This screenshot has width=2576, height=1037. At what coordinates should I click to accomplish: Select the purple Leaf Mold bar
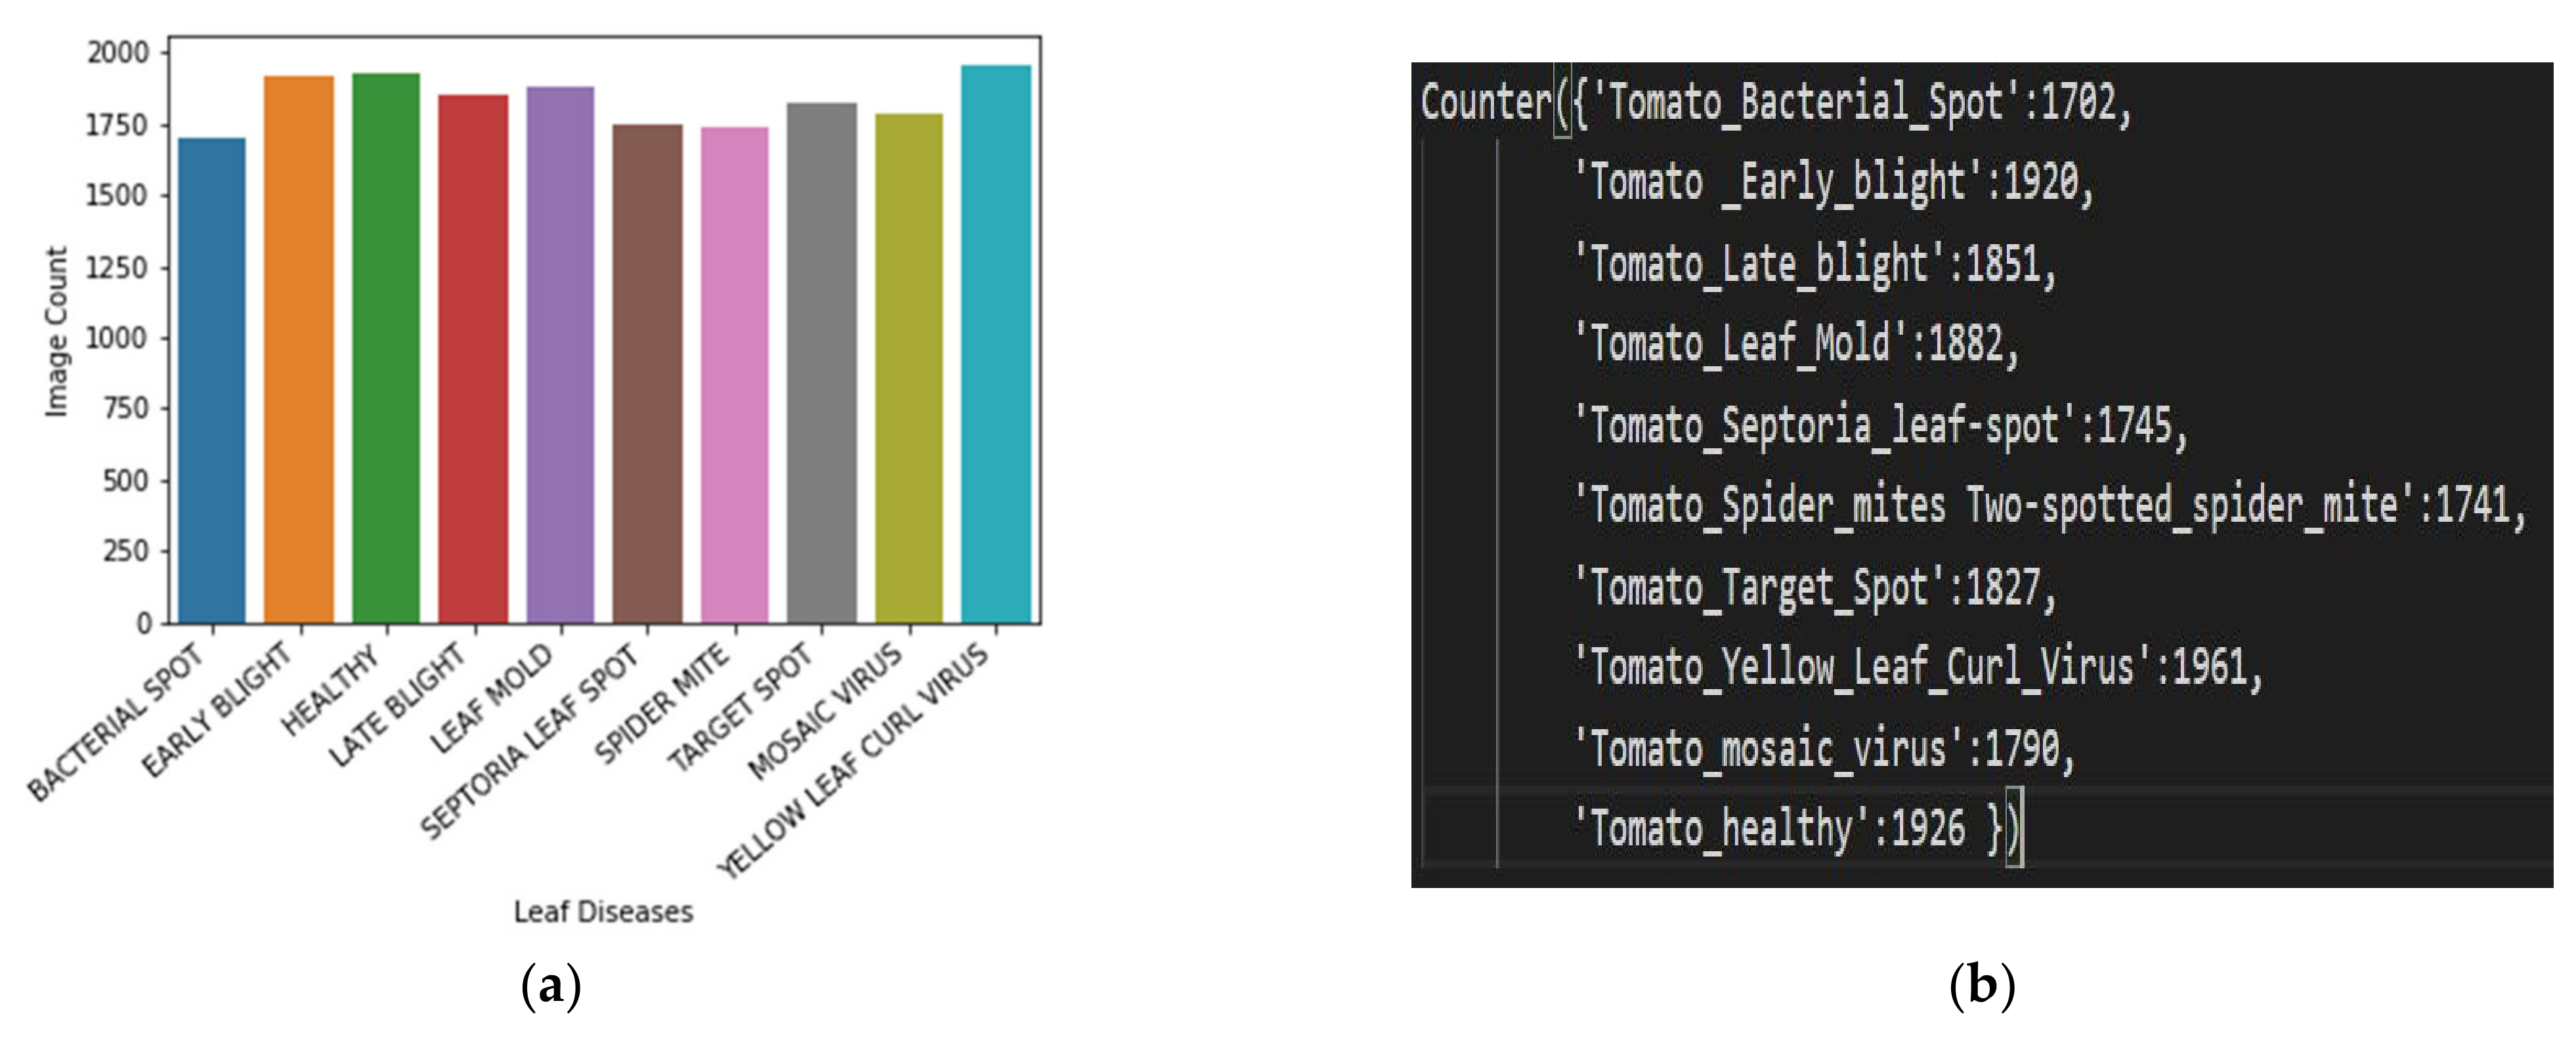pos(560,355)
